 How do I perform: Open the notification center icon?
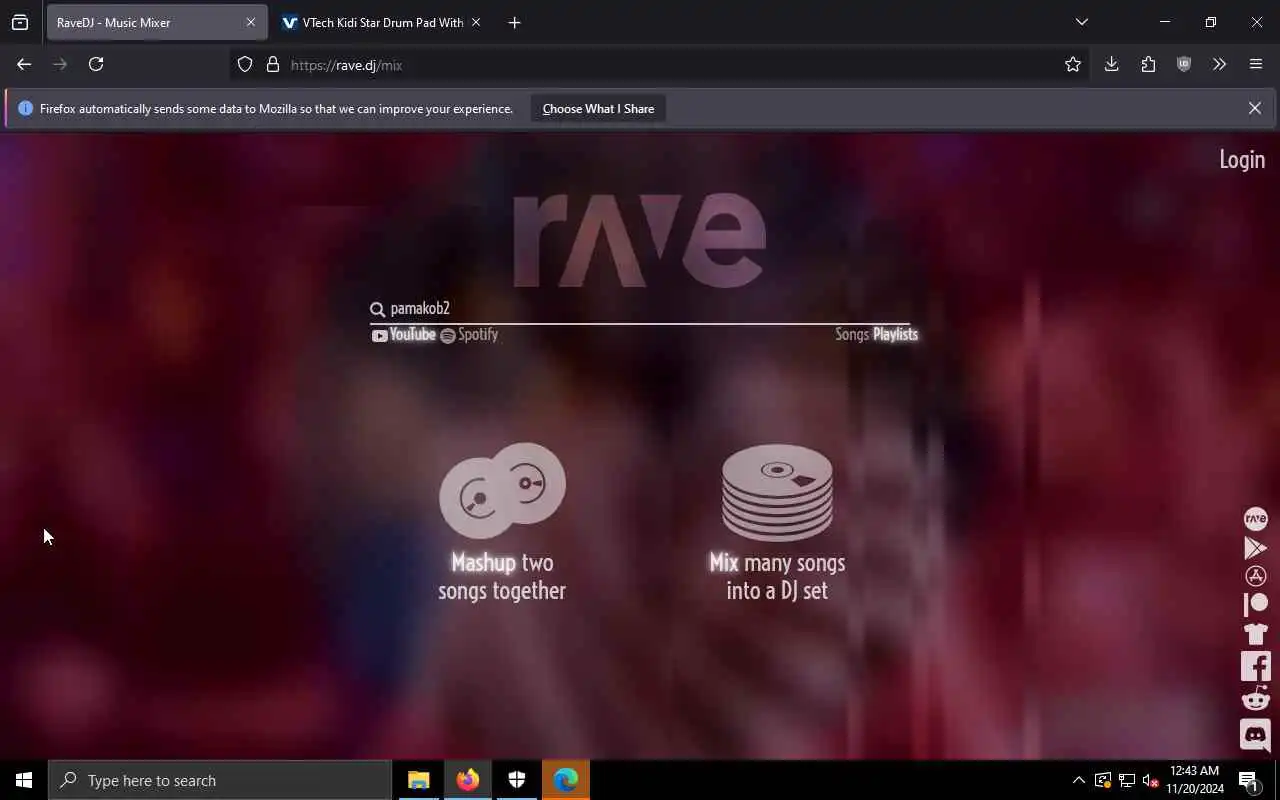click(1248, 780)
